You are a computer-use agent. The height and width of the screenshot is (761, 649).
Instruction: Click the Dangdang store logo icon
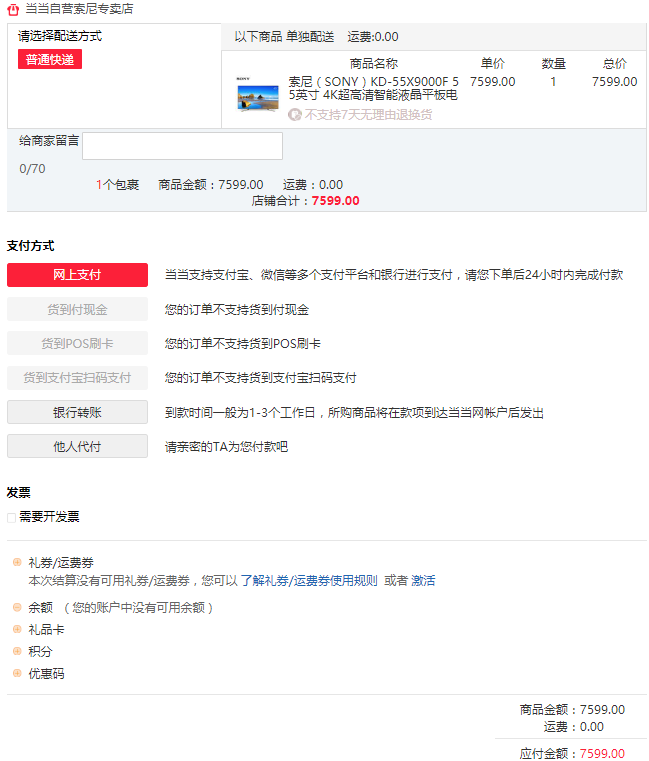click(x=13, y=9)
